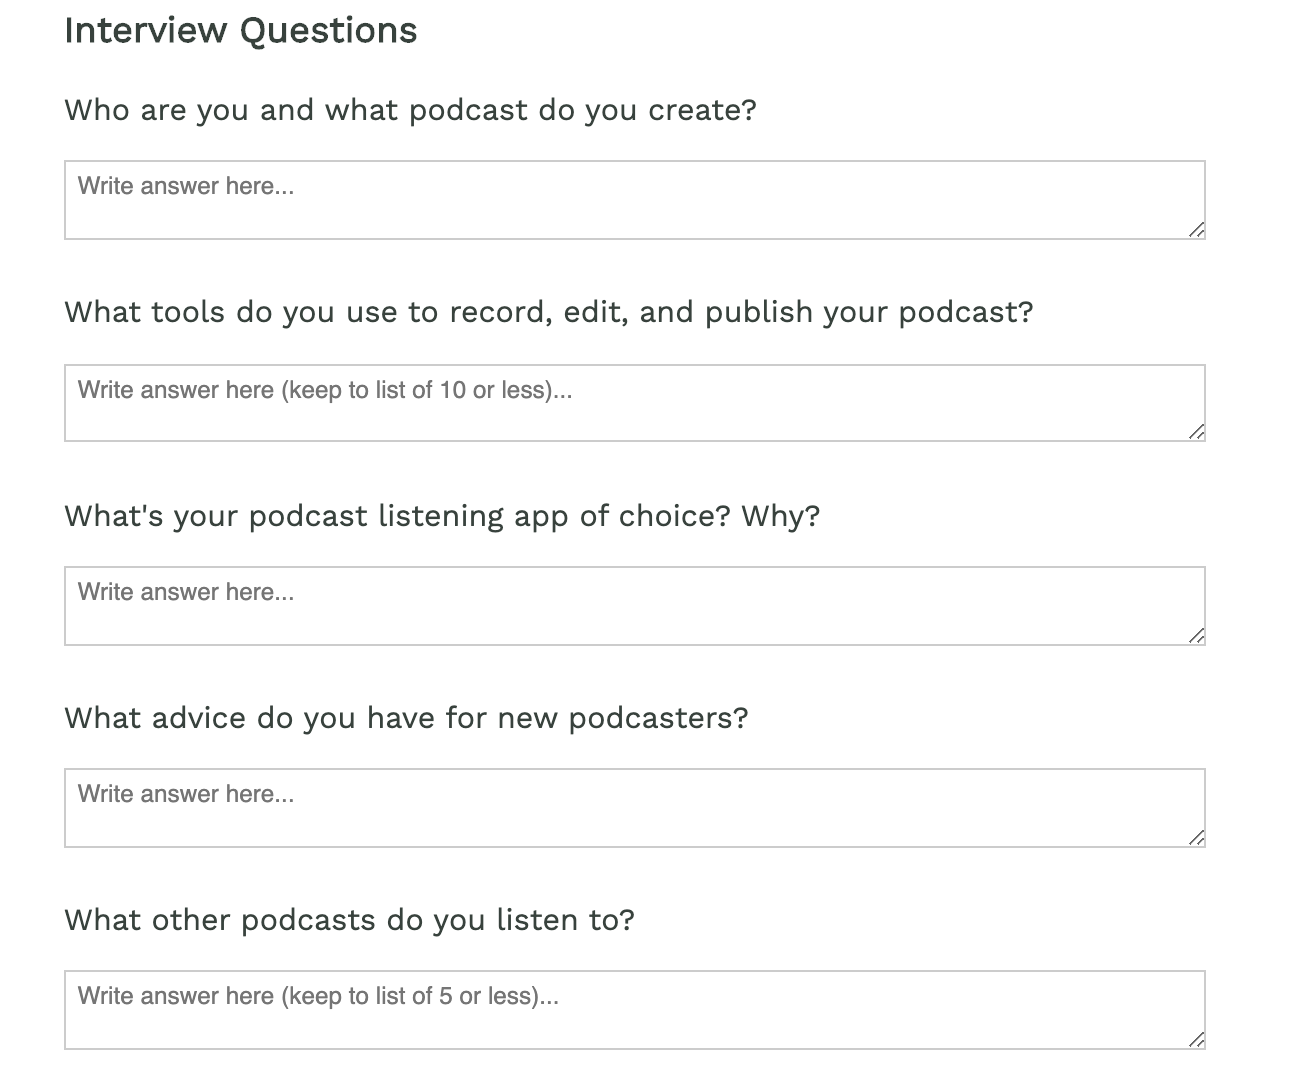The width and height of the screenshot is (1292, 1070).
Task: Click into the recording tools answer field
Action: click(634, 403)
